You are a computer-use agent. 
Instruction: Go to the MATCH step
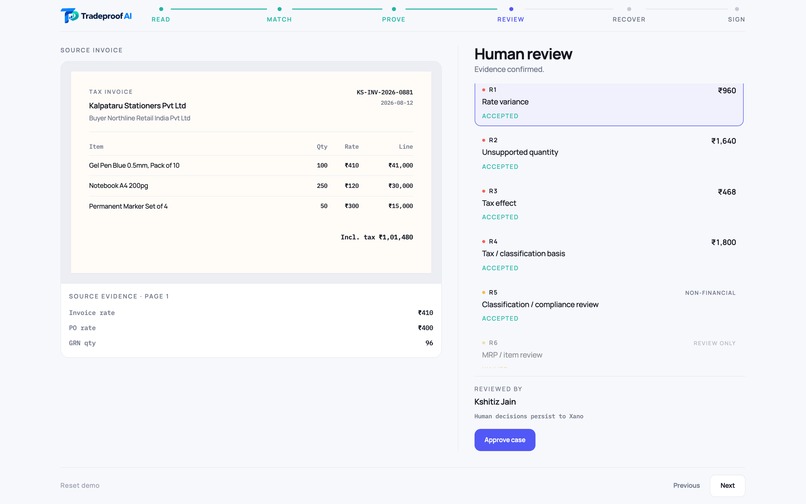pyautogui.click(x=279, y=15)
